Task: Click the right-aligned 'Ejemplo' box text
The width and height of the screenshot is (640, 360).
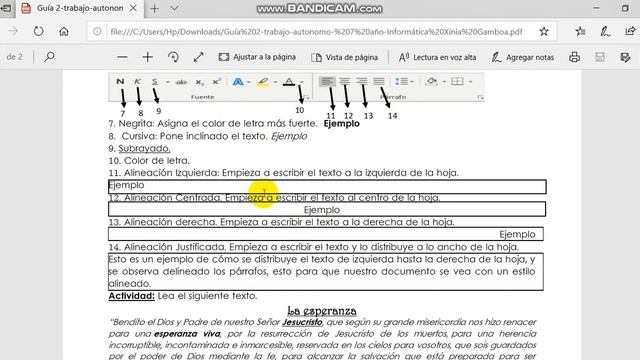Action: (517, 234)
